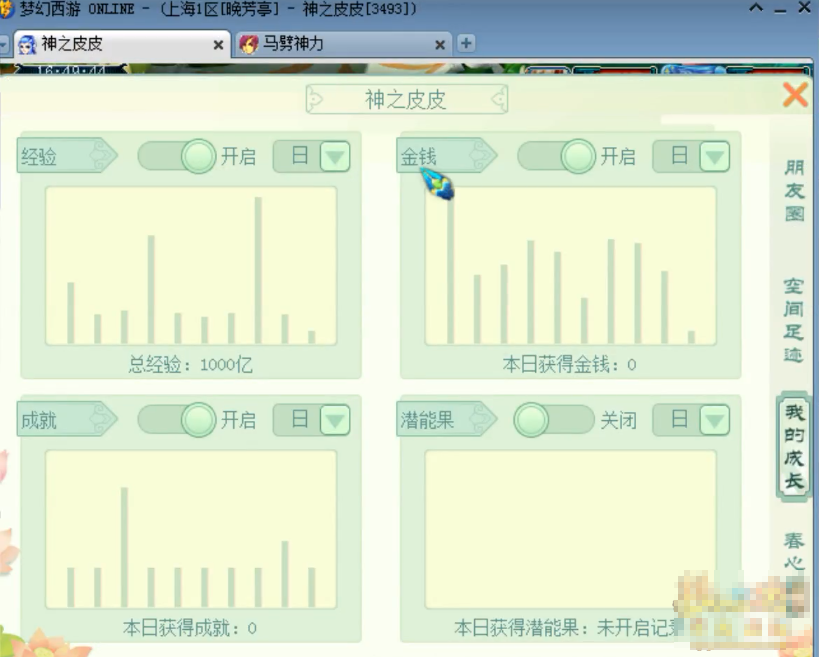The height and width of the screenshot is (657, 819).
Task: Click the 梦幻西游 app icon in title bar
Action: pyautogui.click(x=6, y=9)
